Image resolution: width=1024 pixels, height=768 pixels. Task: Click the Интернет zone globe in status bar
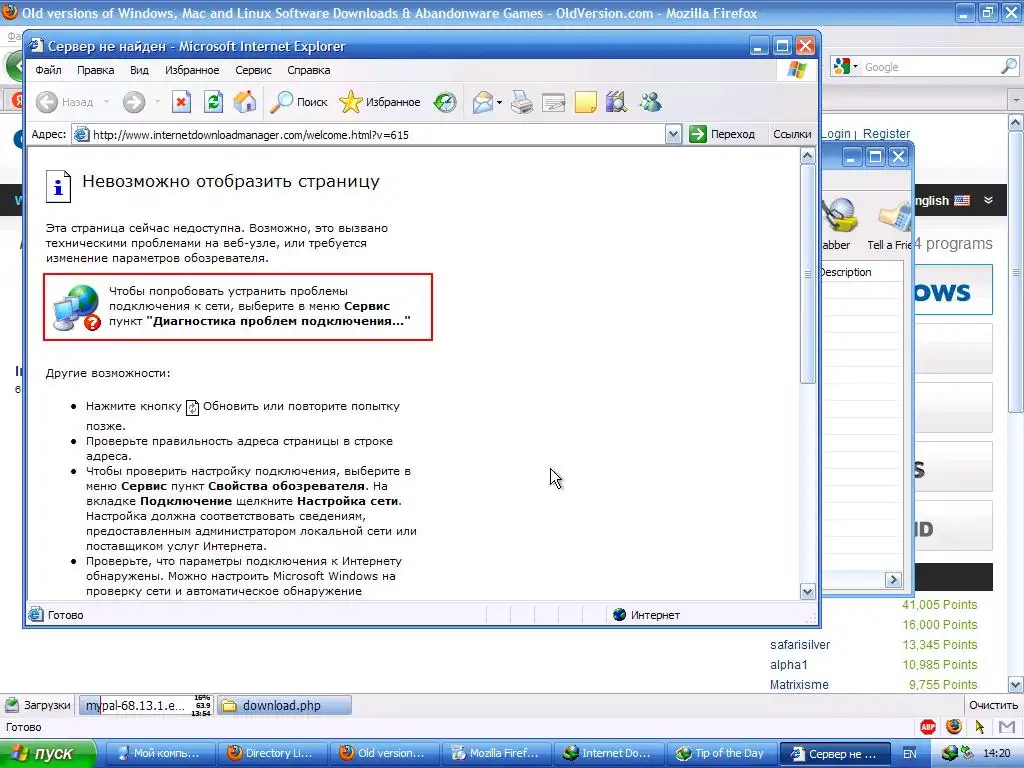[619, 615]
